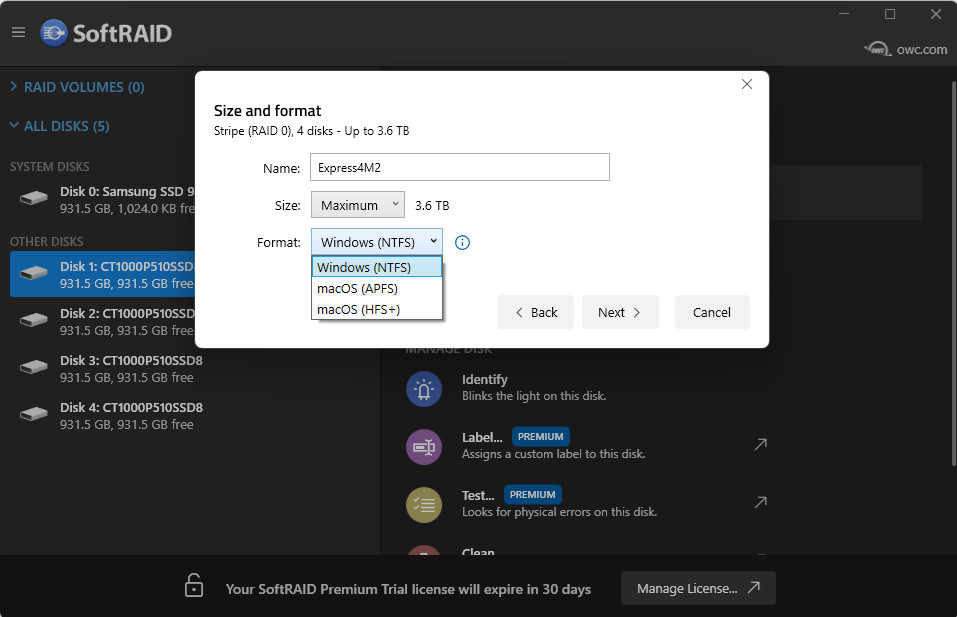
Task: Choose Windows (NTFS) from the list
Action: pos(377,267)
